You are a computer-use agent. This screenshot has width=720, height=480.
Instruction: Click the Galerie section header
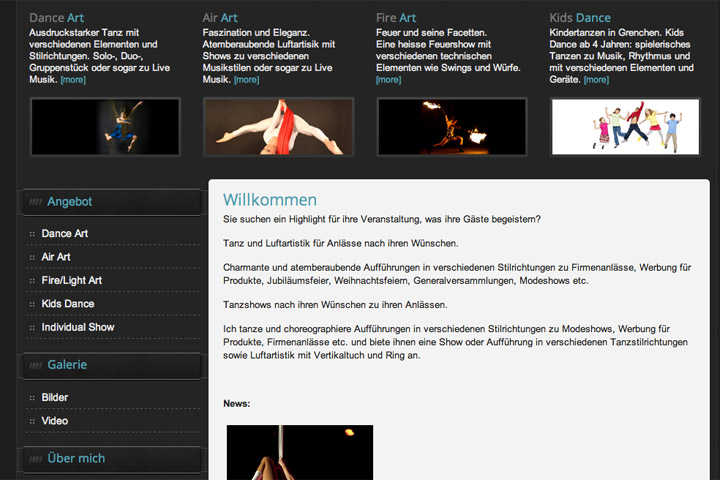112,365
